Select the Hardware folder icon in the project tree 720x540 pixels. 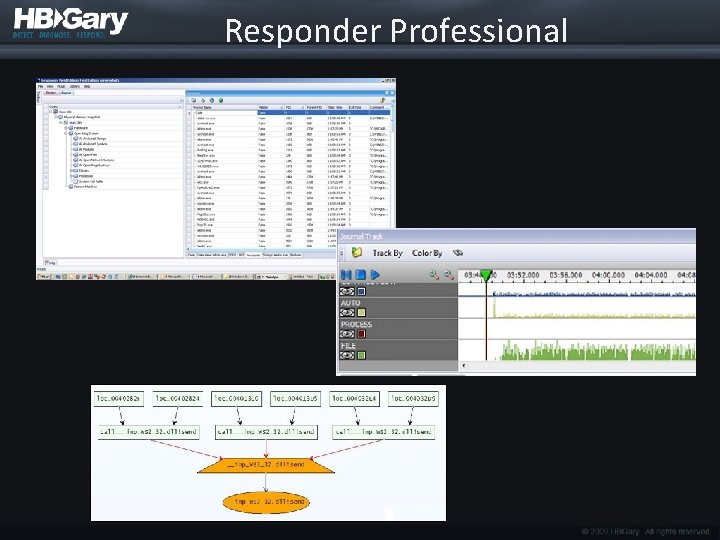pyautogui.click(x=71, y=128)
